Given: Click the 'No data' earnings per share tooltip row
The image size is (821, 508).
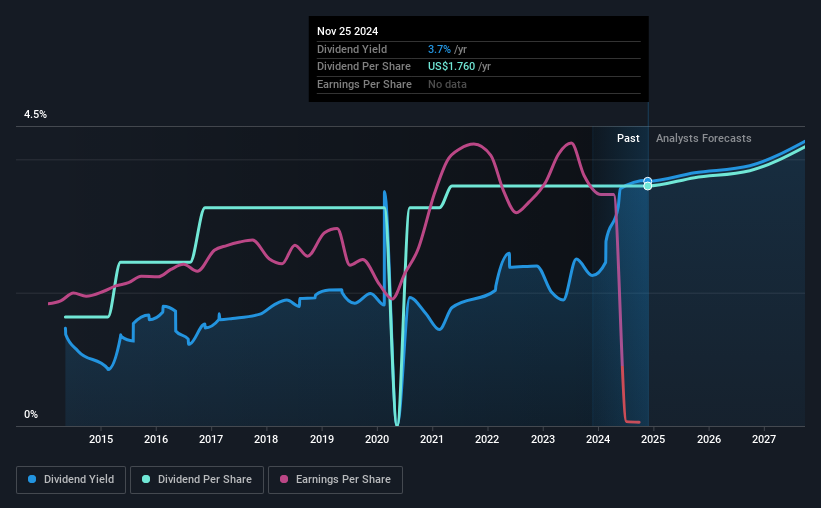Looking at the screenshot, I should [447, 84].
